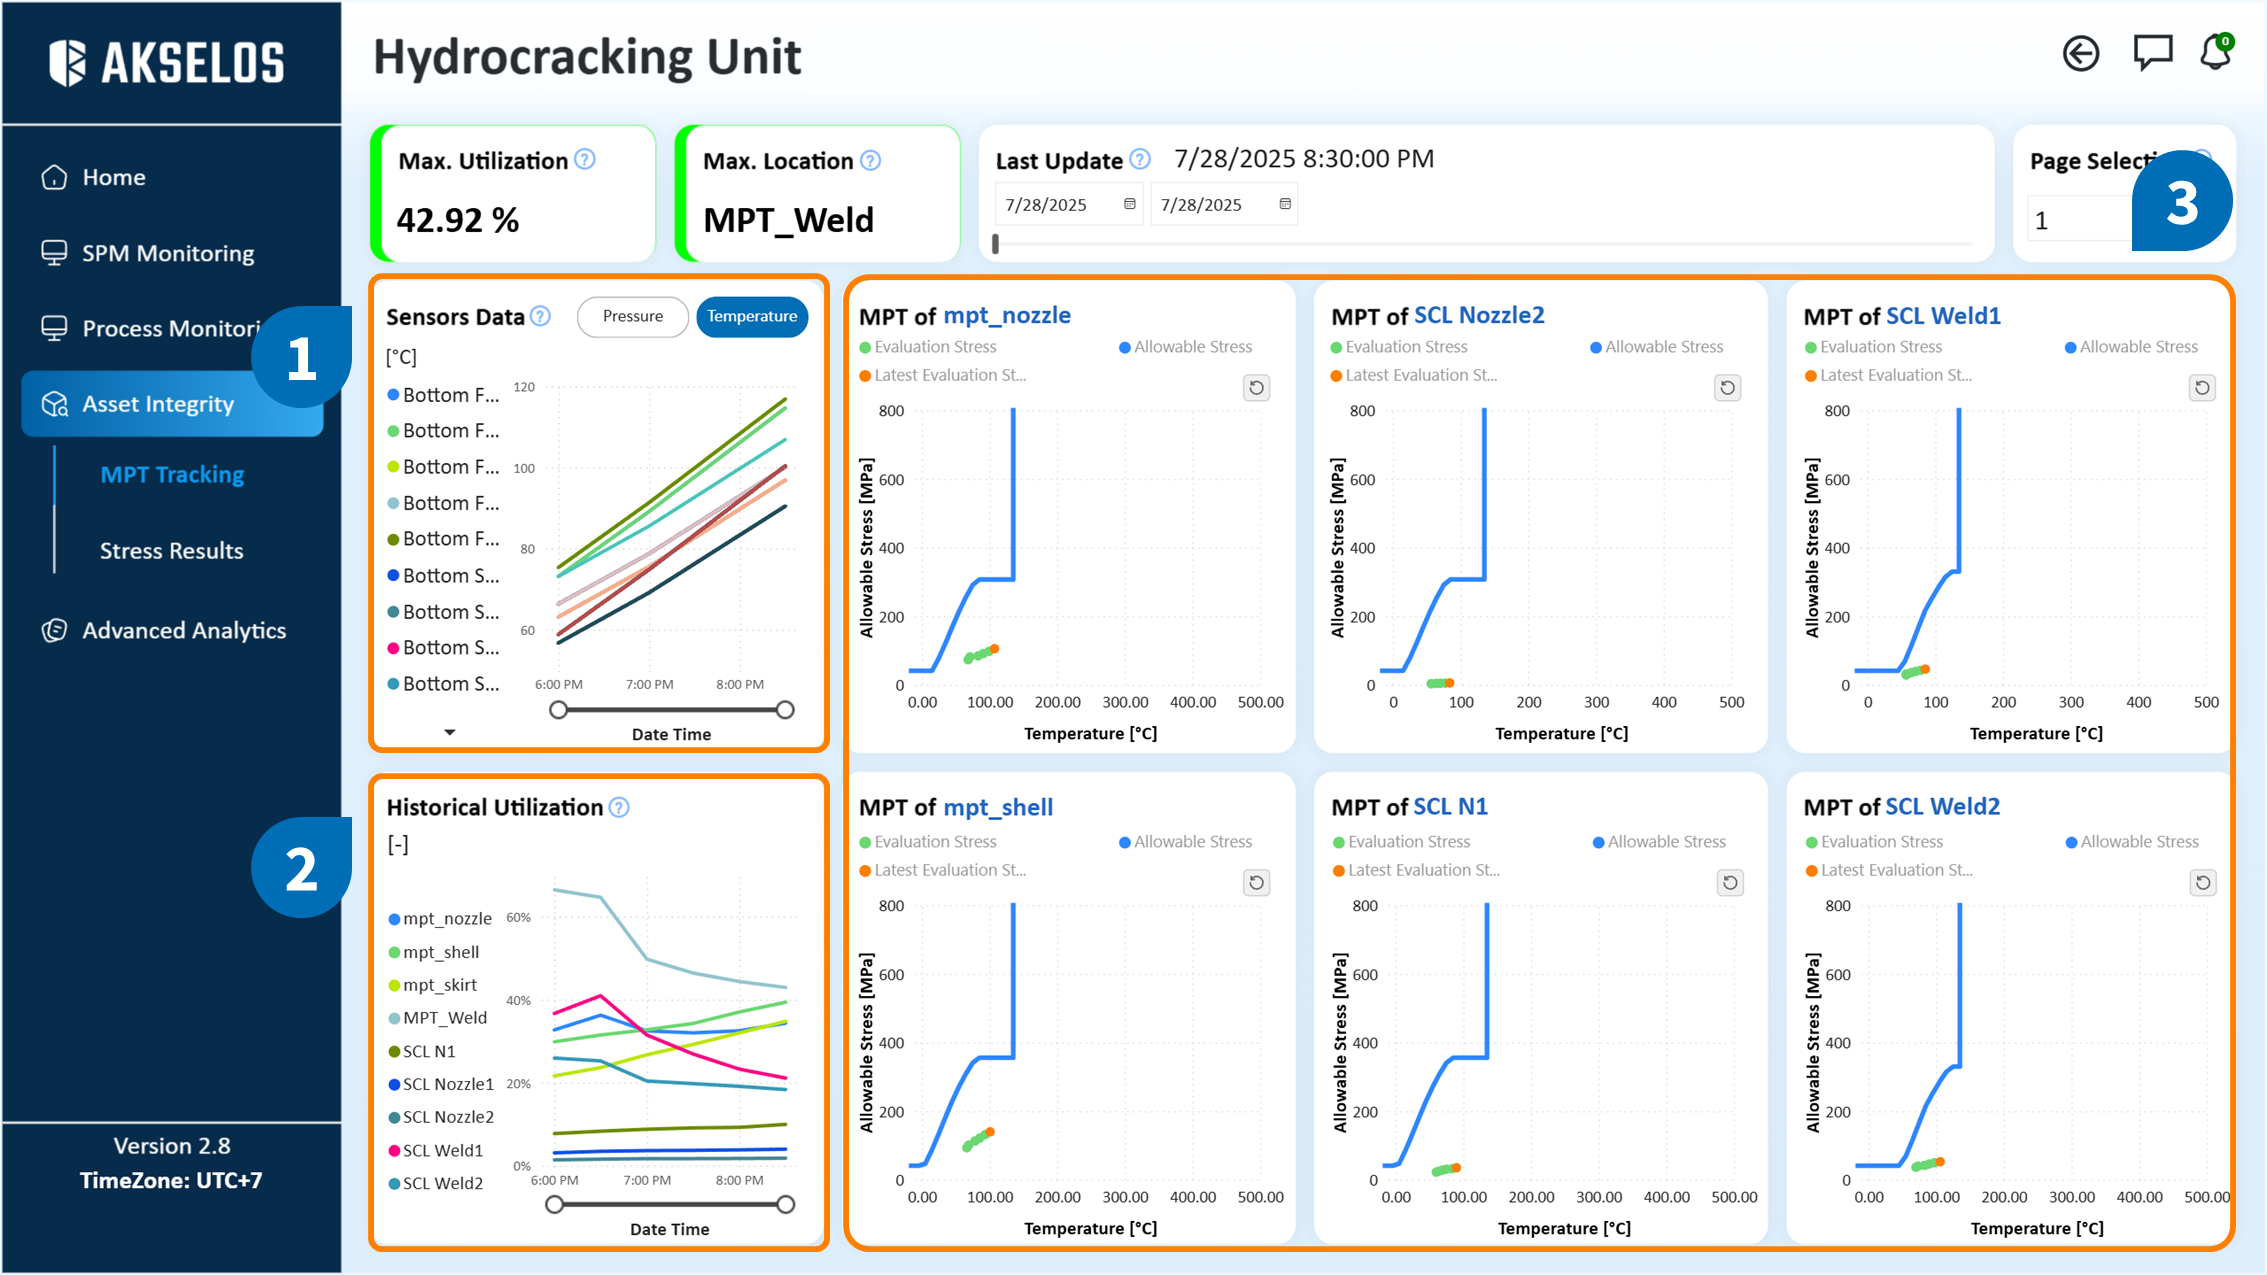Click the Last Update timeline slider handle
This screenshot has width=2267, height=1275.
pos(995,244)
